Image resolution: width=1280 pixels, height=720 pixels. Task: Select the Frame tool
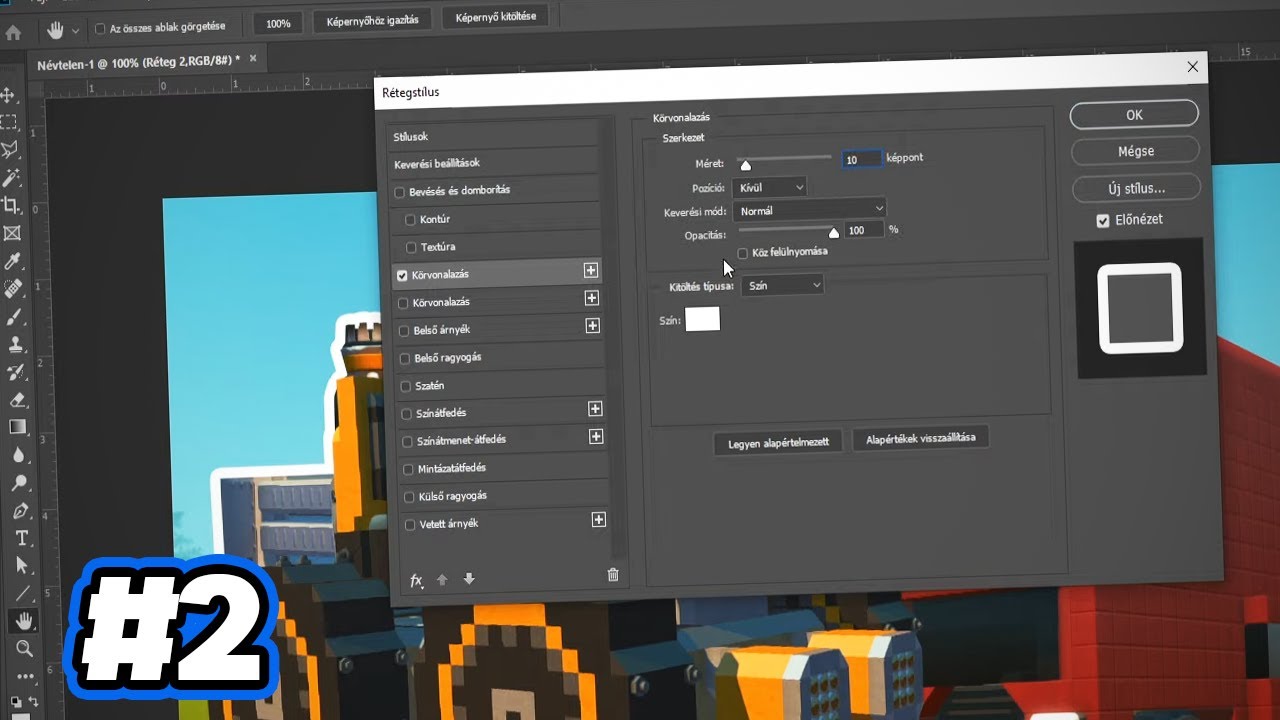12,234
